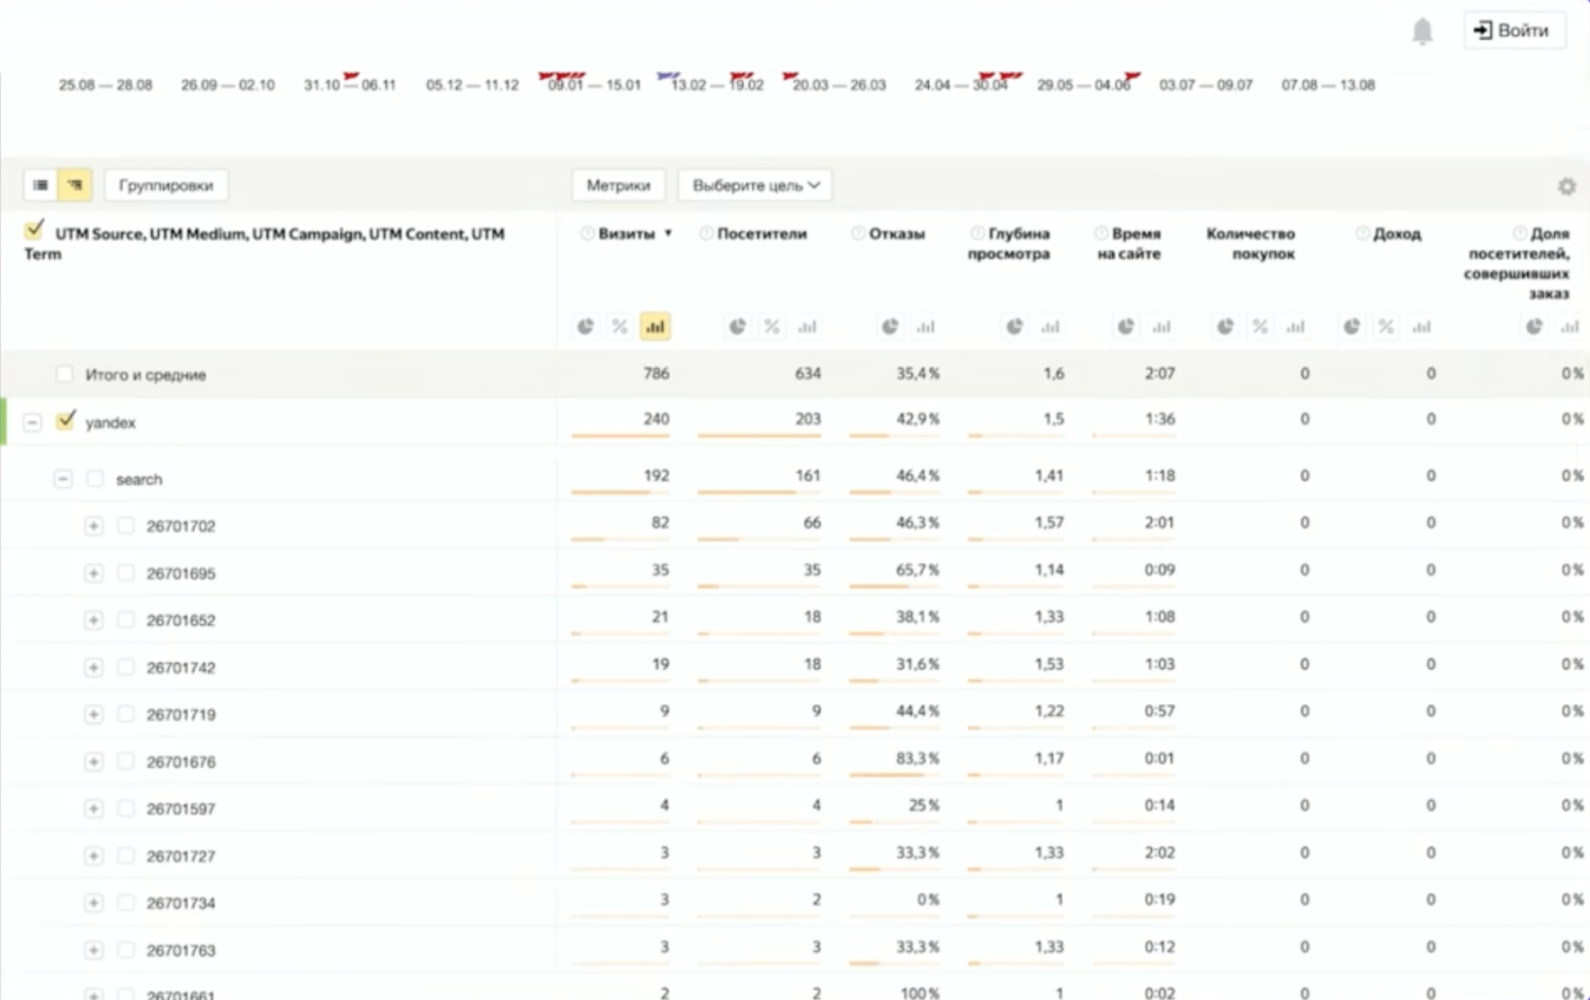1590x1000 pixels.
Task: Uncheck the yandex row checkbox
Action: pos(66,421)
